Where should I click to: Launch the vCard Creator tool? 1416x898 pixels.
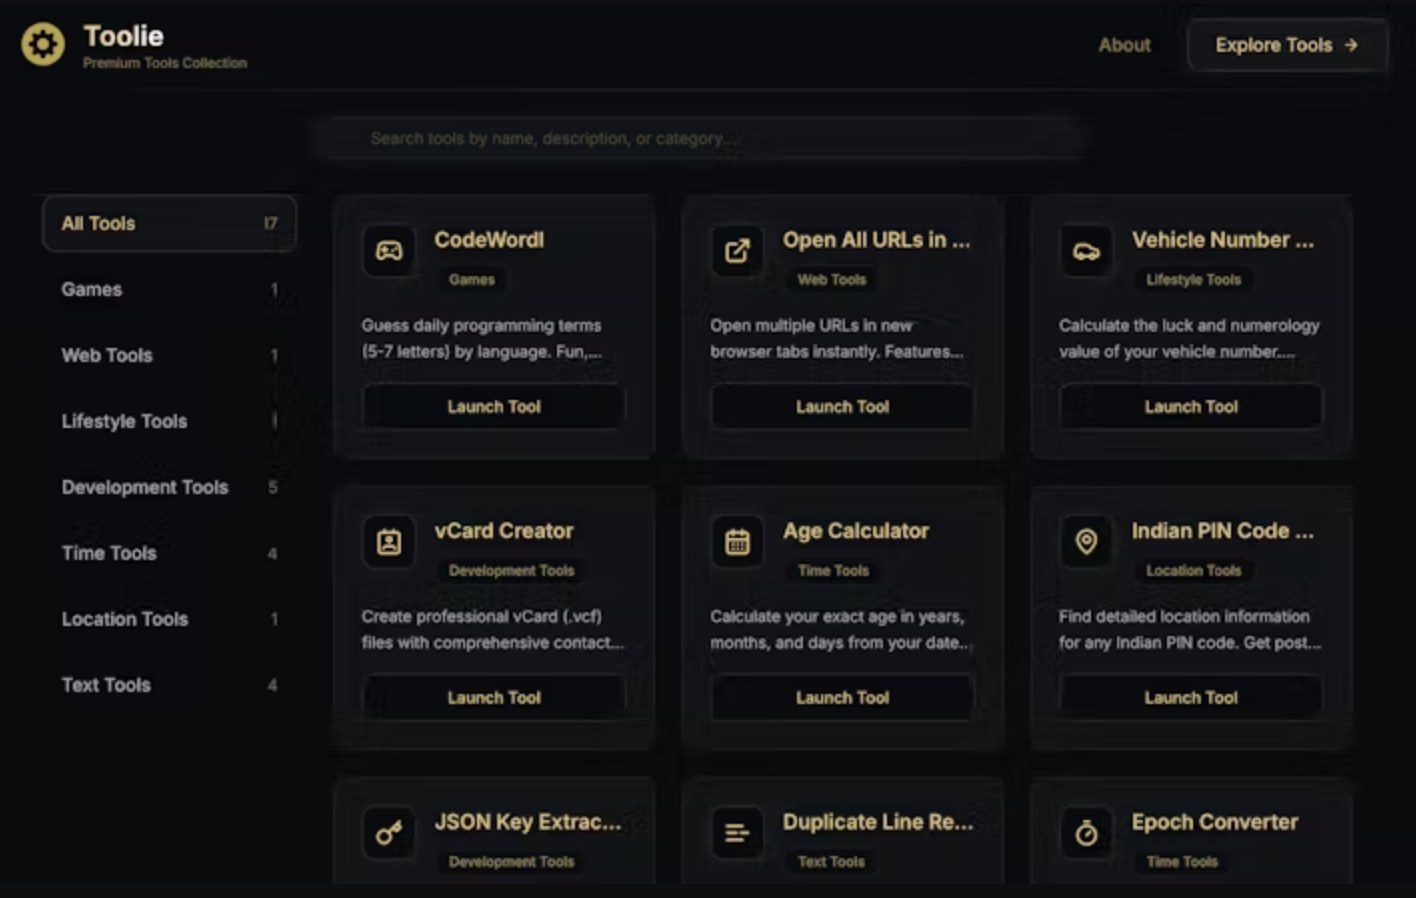point(494,698)
